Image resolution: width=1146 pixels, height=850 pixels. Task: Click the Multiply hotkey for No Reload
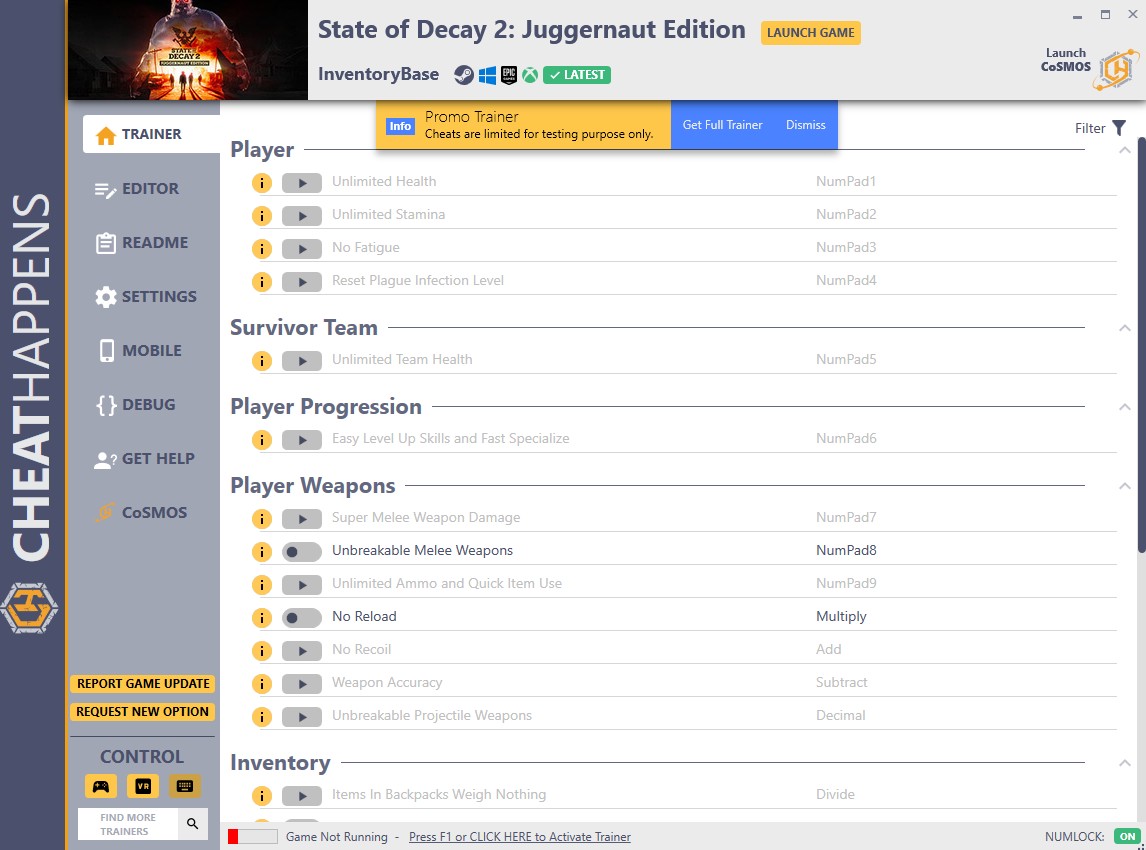[841, 617]
